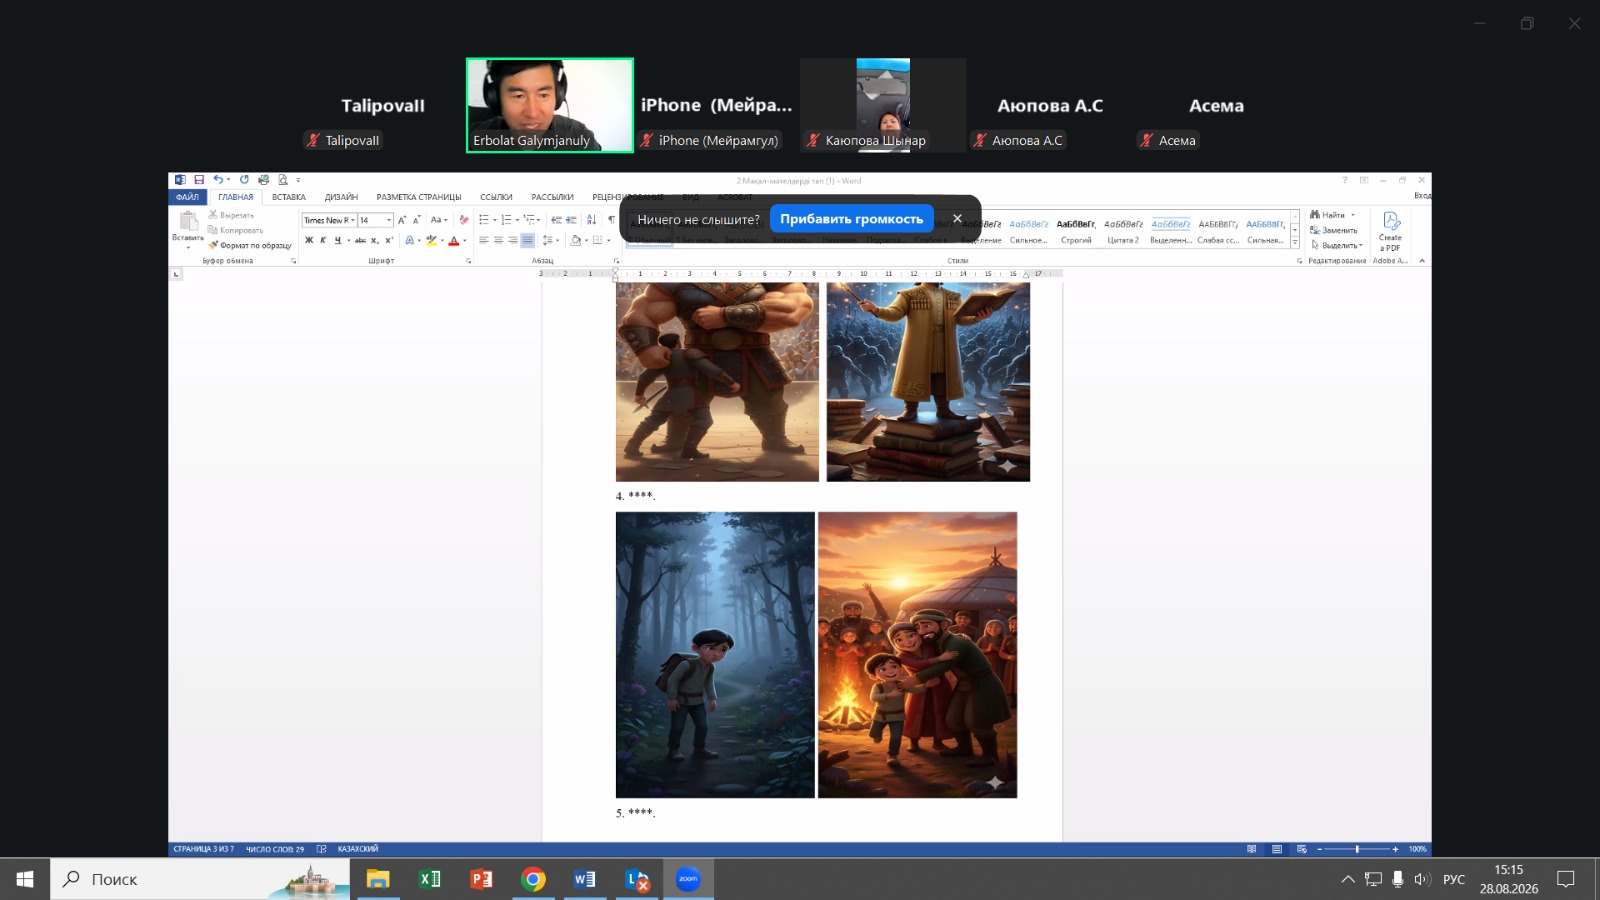Open font name Times New Roman dropdown

353,220
